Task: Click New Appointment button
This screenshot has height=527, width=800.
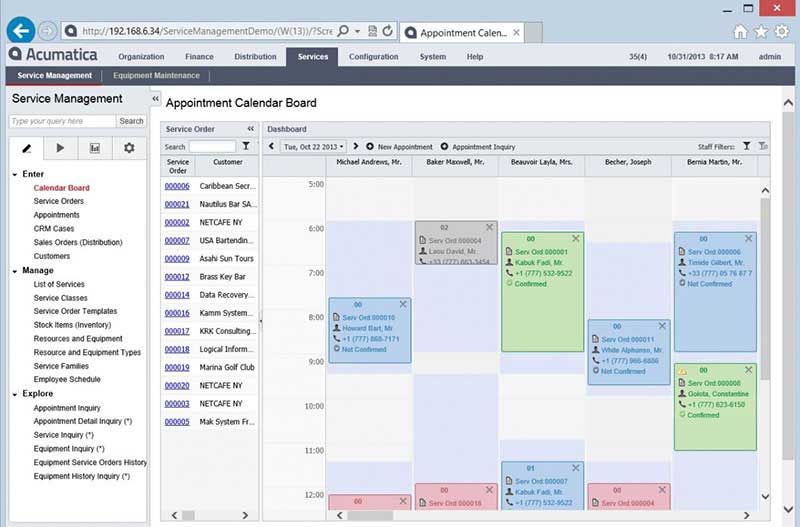Action: coord(399,147)
